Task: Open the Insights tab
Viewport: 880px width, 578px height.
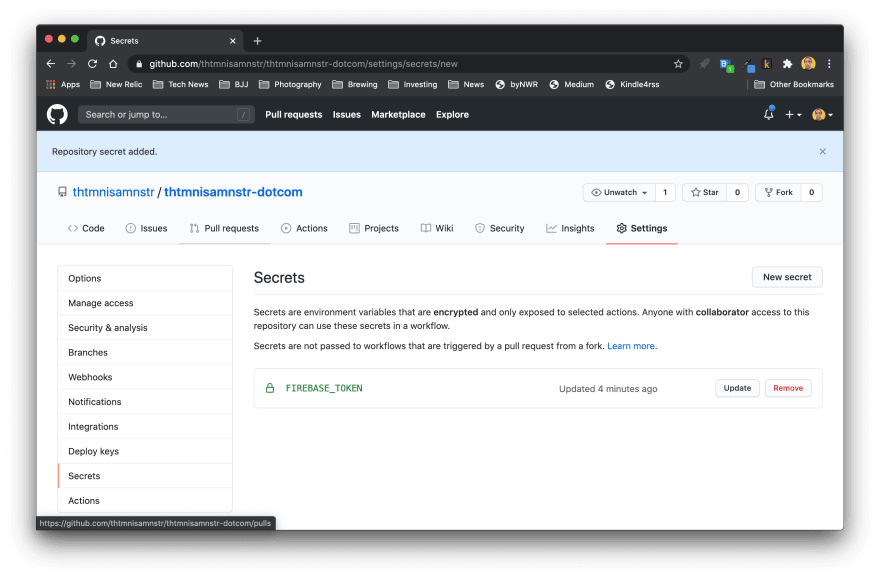Action: (570, 228)
